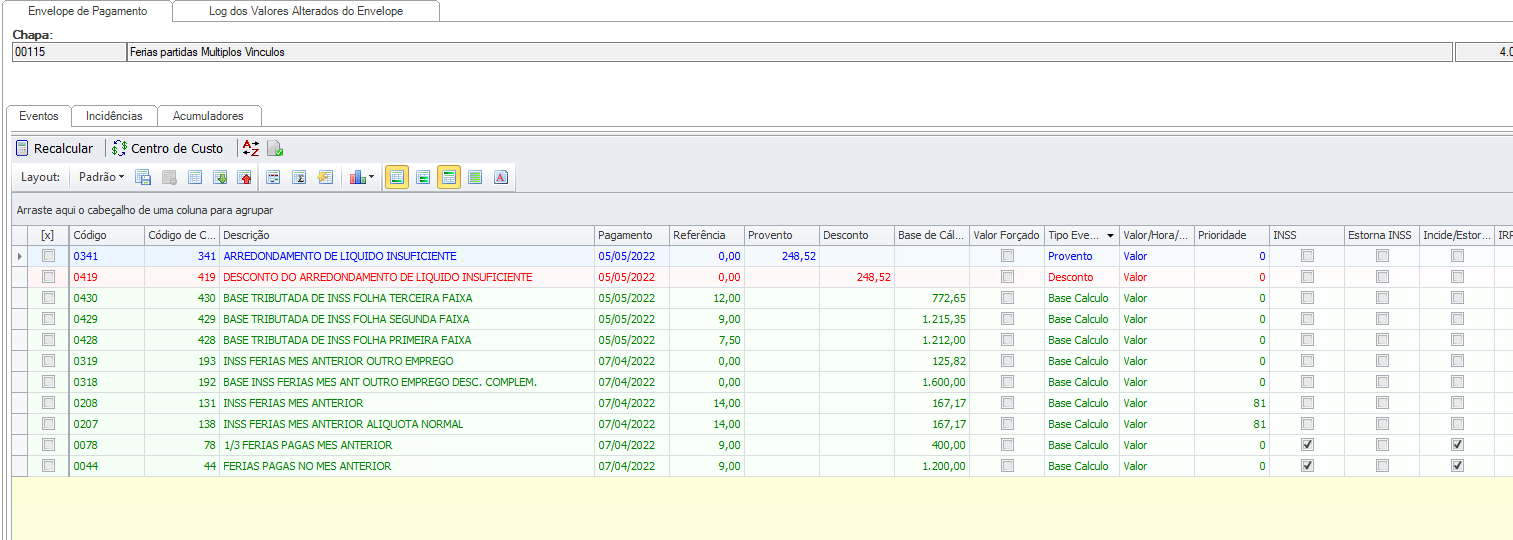Sort by the Descrição column header
The image size is (1513, 540).
tap(407, 236)
